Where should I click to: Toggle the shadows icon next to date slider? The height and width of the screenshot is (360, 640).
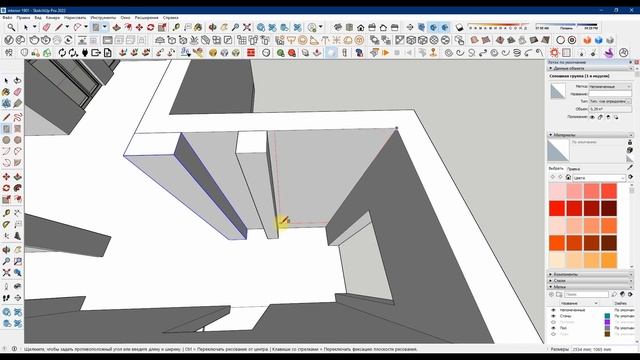point(459,27)
